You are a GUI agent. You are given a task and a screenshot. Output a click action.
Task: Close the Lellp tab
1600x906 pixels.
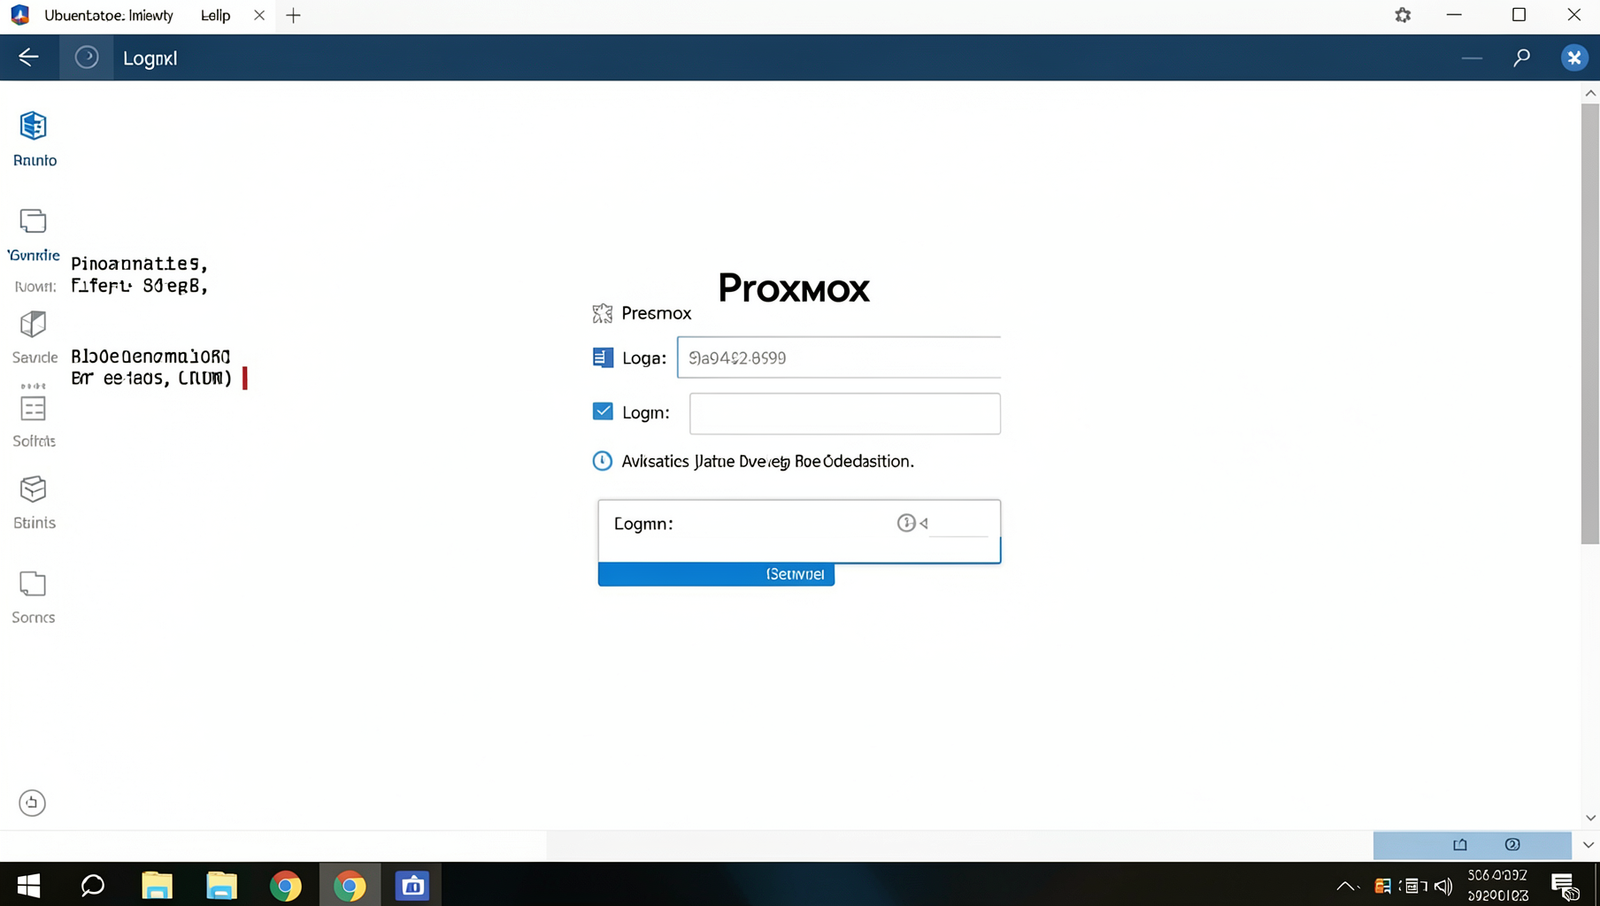coord(259,15)
